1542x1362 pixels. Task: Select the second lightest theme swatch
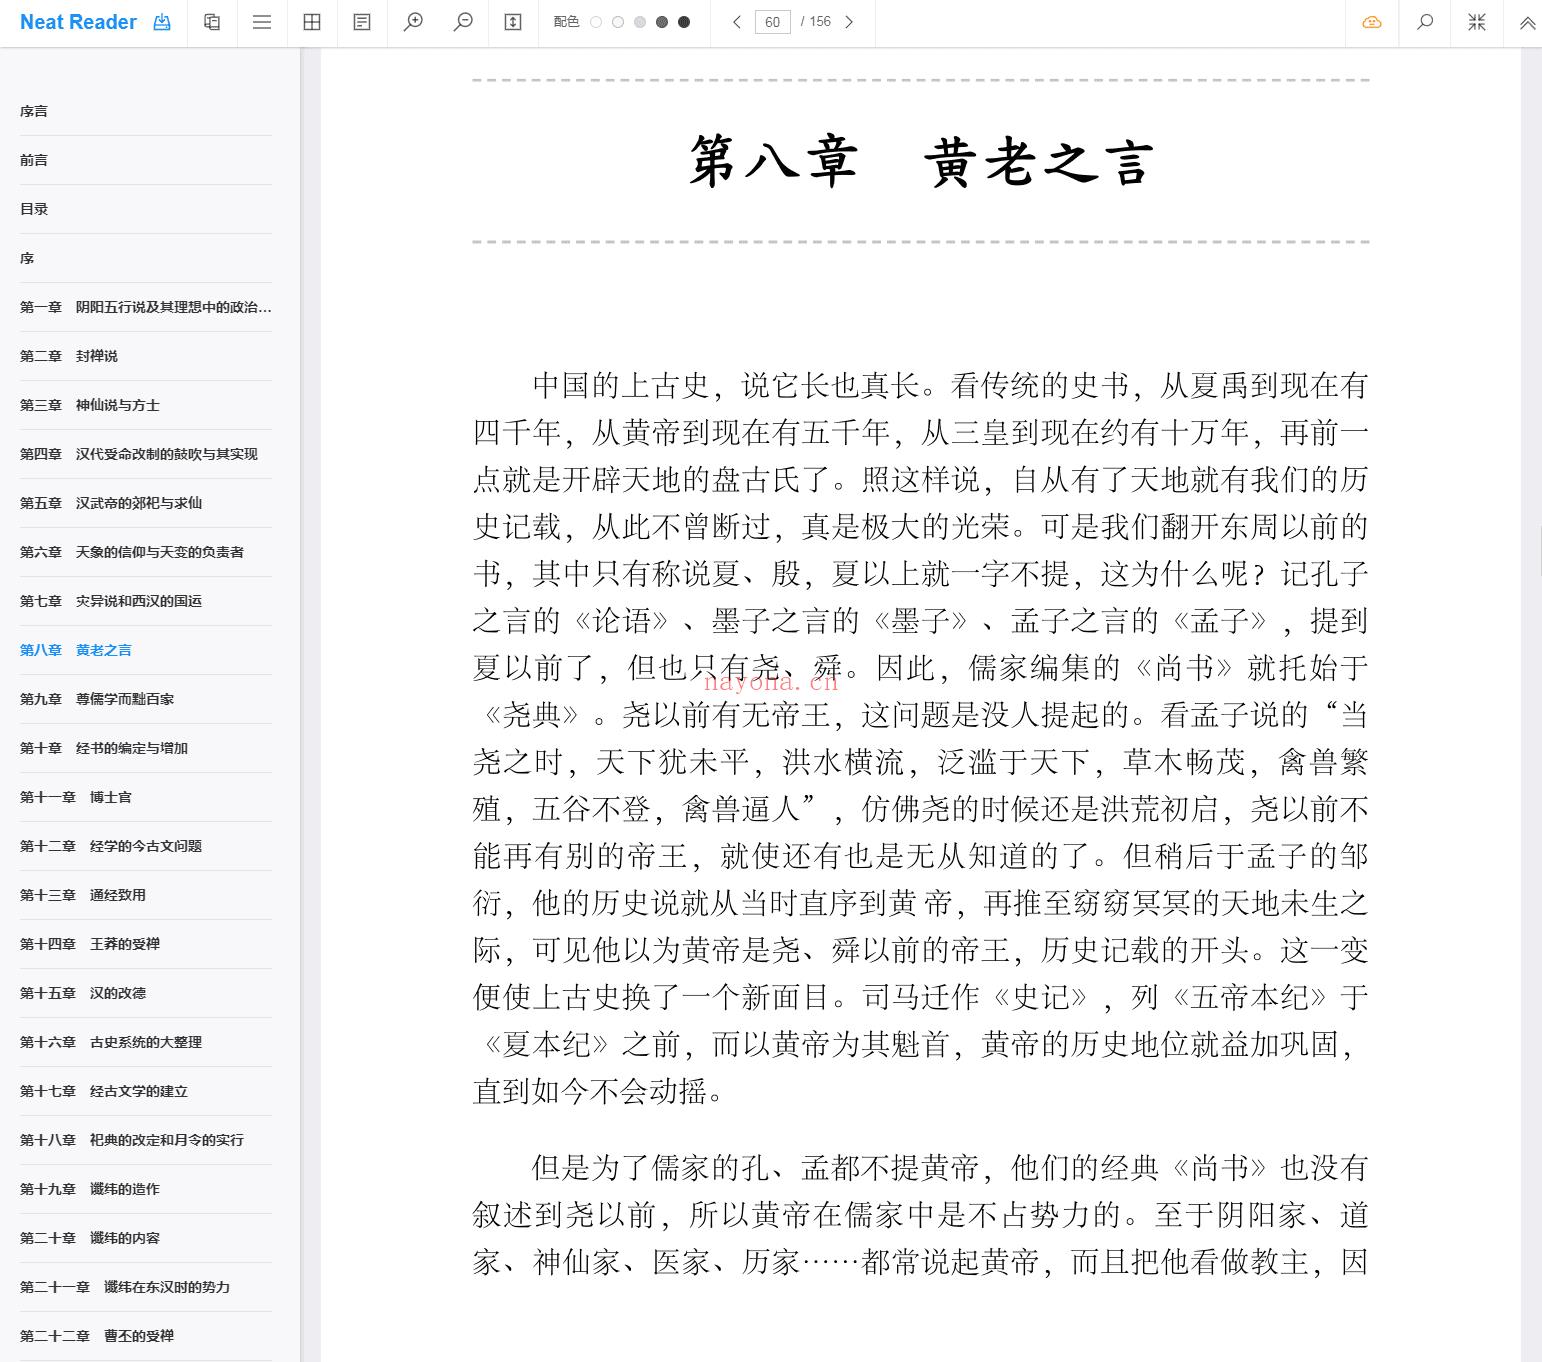pos(618,22)
